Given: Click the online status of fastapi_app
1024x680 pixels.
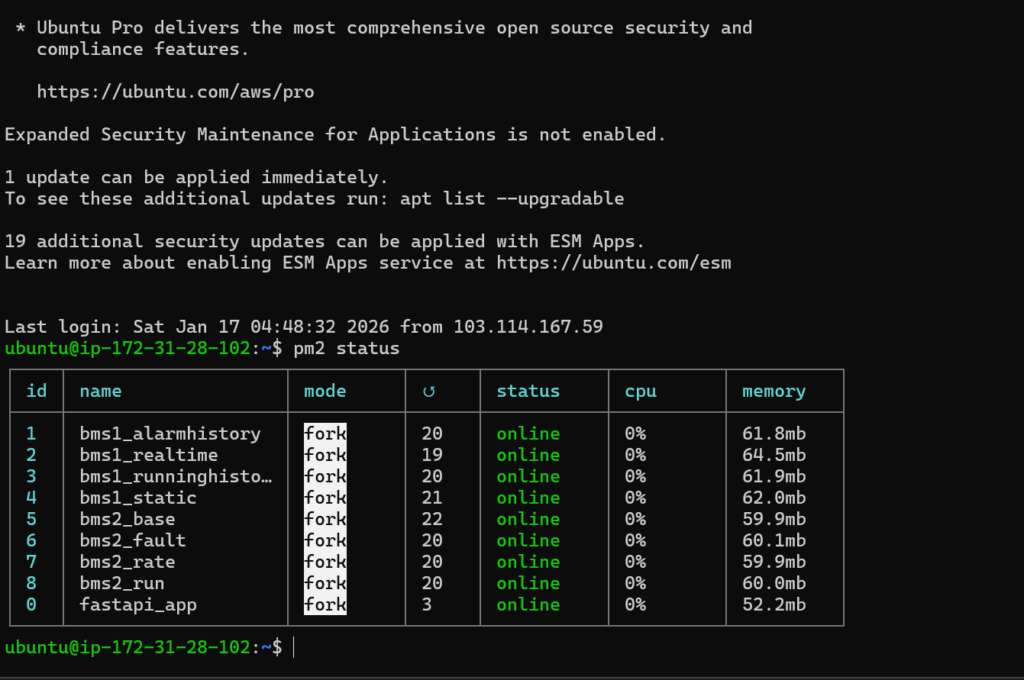Looking at the screenshot, I should (x=528, y=605).
